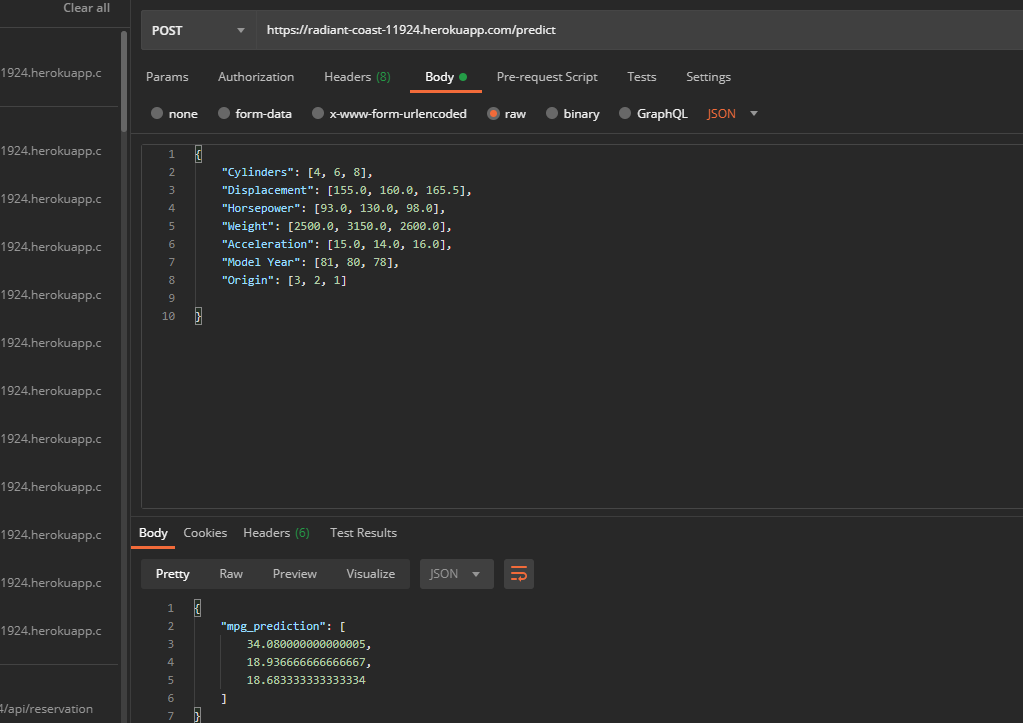Open the Pre-request Script tab
The image size is (1023, 723).
(x=547, y=76)
